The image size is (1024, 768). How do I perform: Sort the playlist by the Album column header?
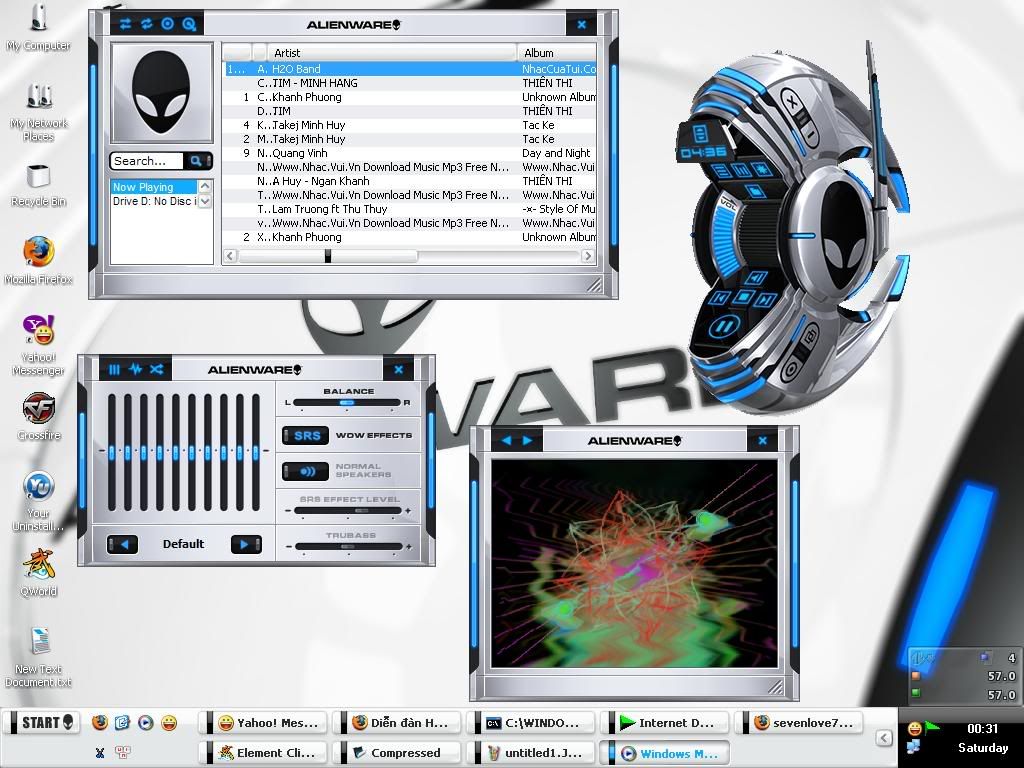(x=557, y=53)
